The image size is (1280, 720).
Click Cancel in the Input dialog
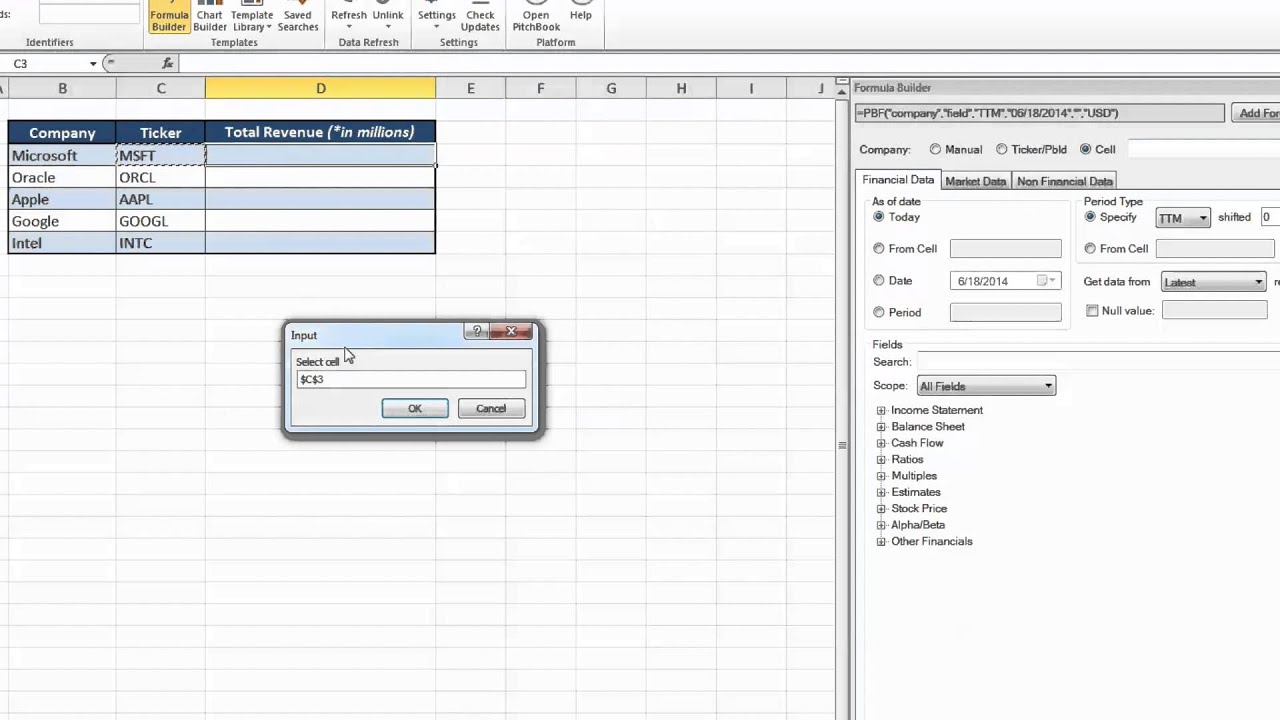(491, 408)
